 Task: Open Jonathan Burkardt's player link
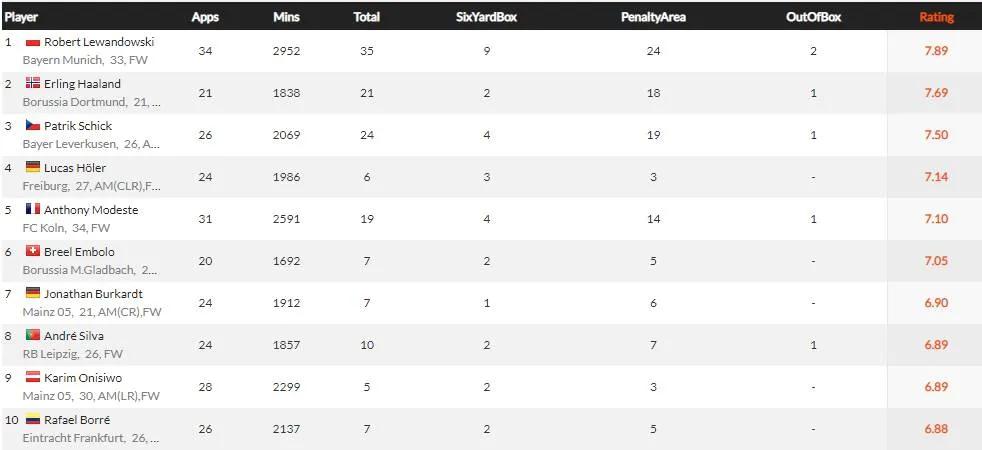[x=93, y=294]
